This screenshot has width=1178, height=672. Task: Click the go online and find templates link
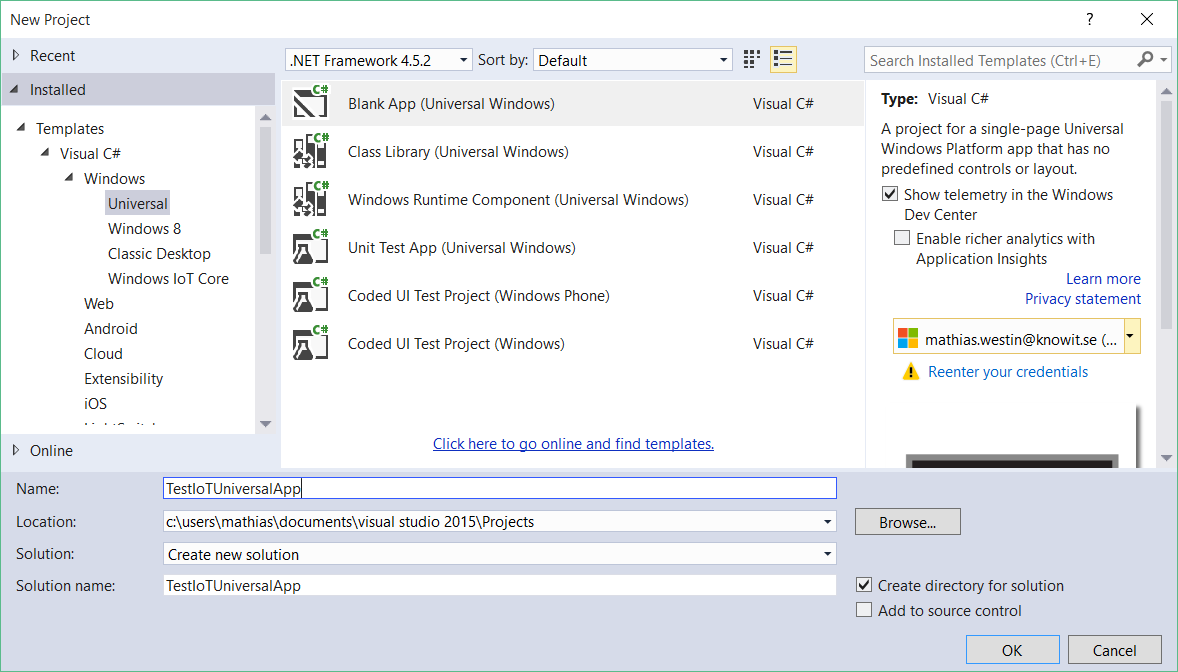pos(573,443)
